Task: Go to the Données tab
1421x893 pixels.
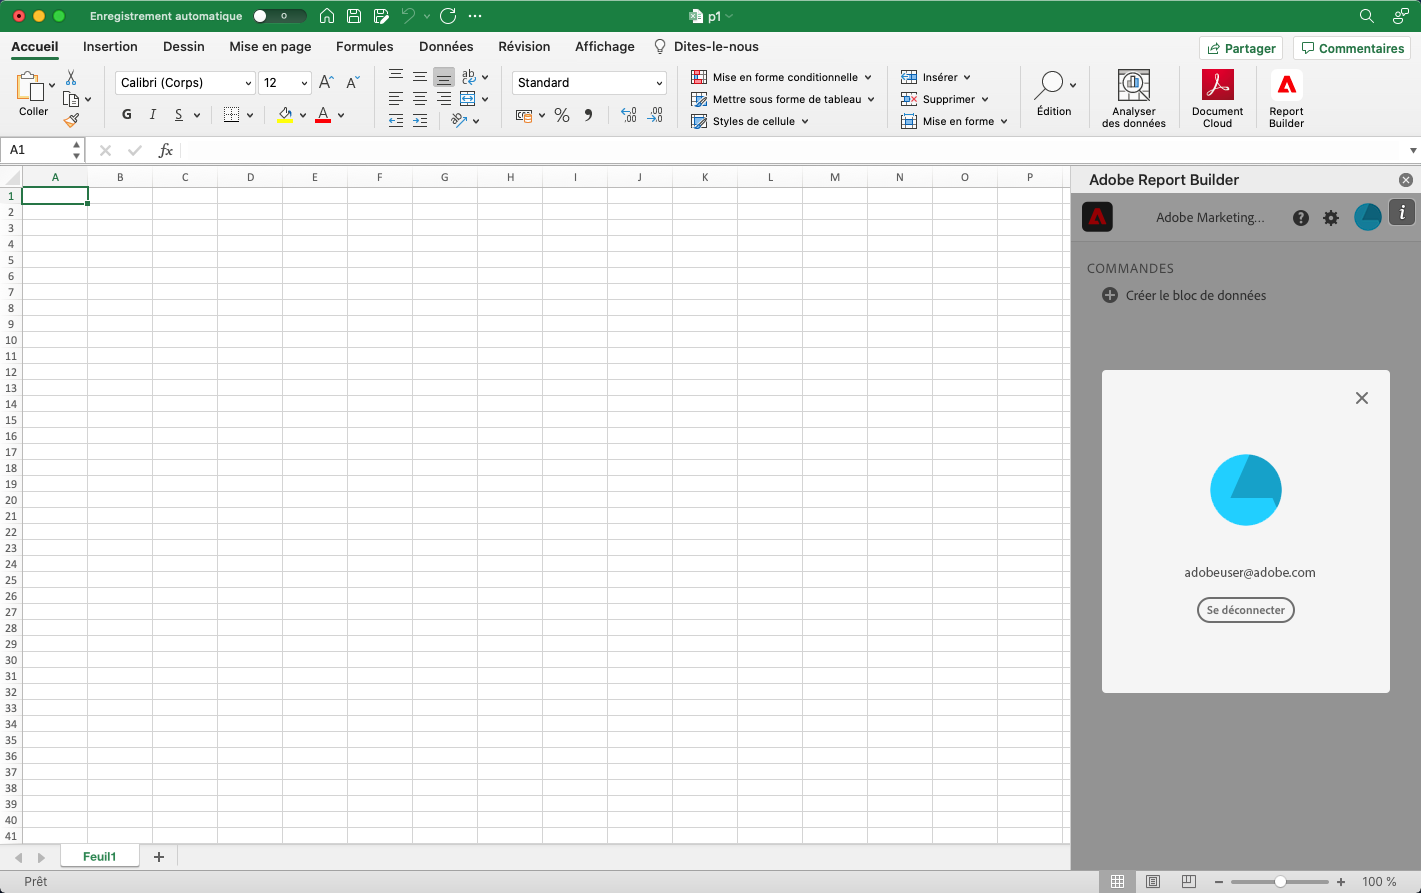Action: pos(446,46)
